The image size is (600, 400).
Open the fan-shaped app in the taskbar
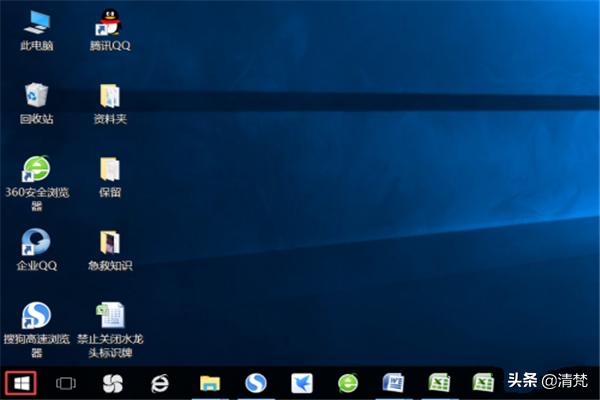pyautogui.click(x=112, y=382)
